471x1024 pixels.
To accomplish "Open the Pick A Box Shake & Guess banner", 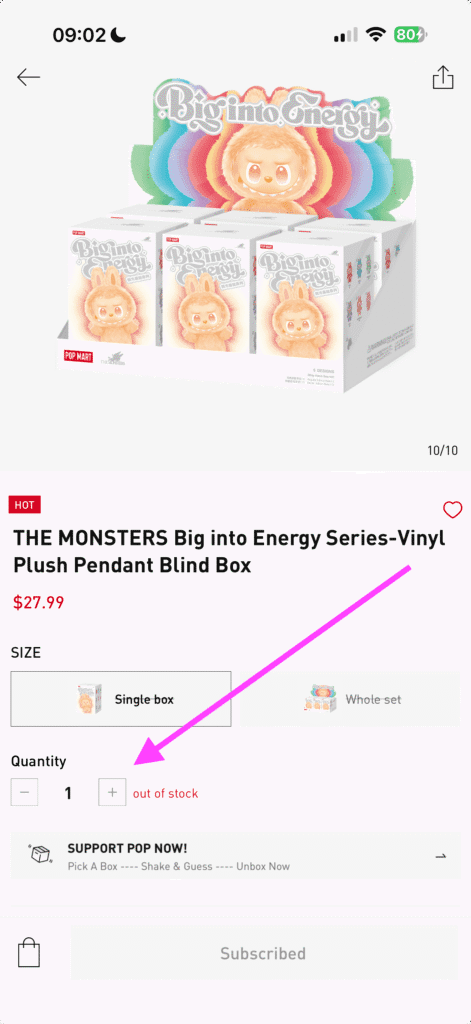I will 236,855.
